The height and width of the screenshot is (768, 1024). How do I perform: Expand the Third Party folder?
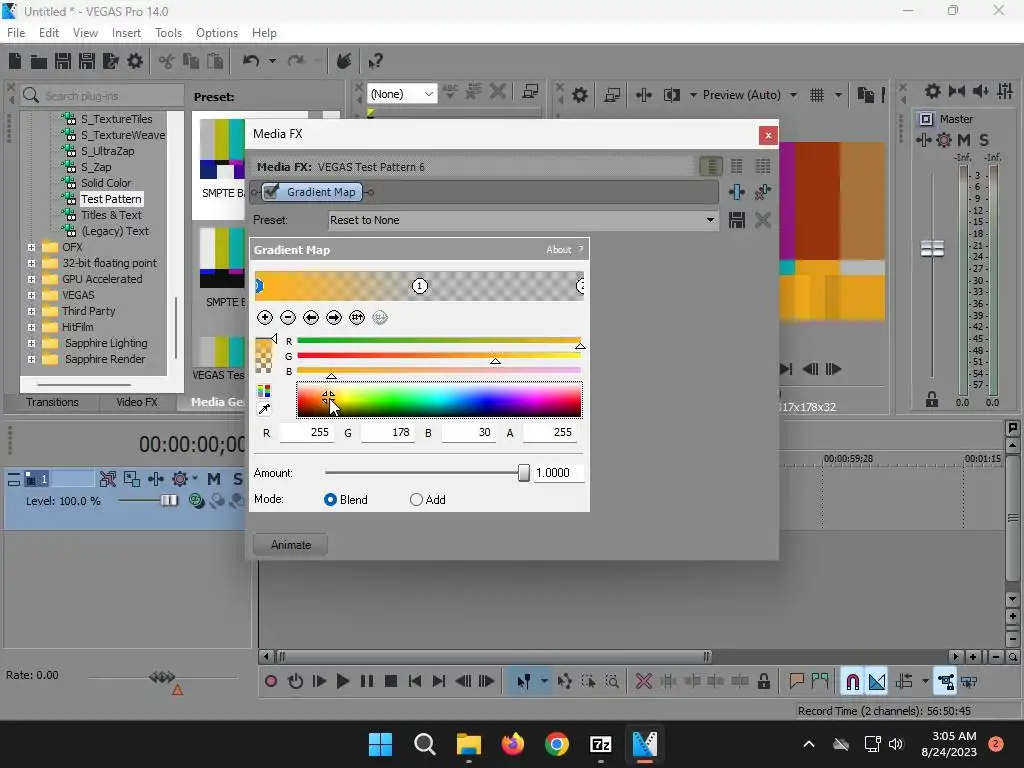click(31, 311)
